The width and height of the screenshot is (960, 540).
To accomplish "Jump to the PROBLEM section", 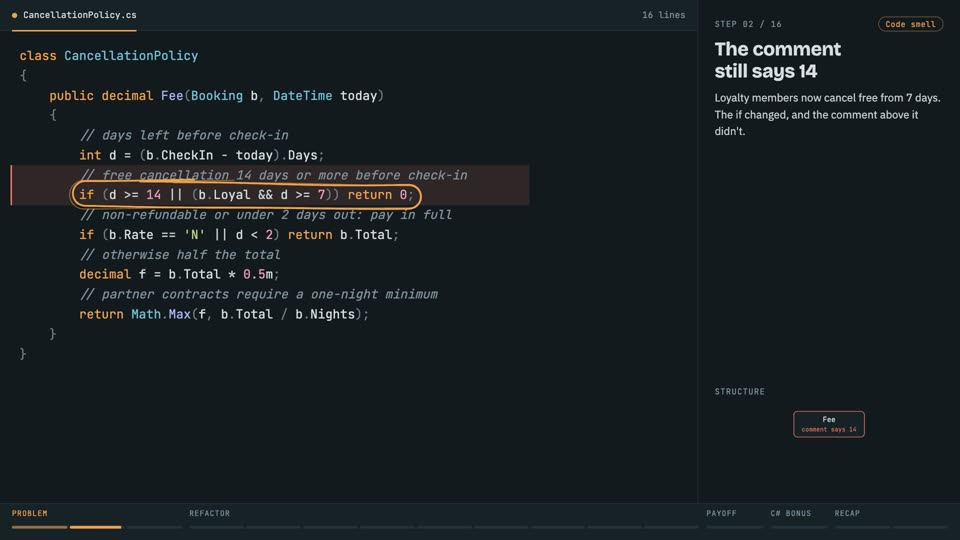I will point(29,513).
